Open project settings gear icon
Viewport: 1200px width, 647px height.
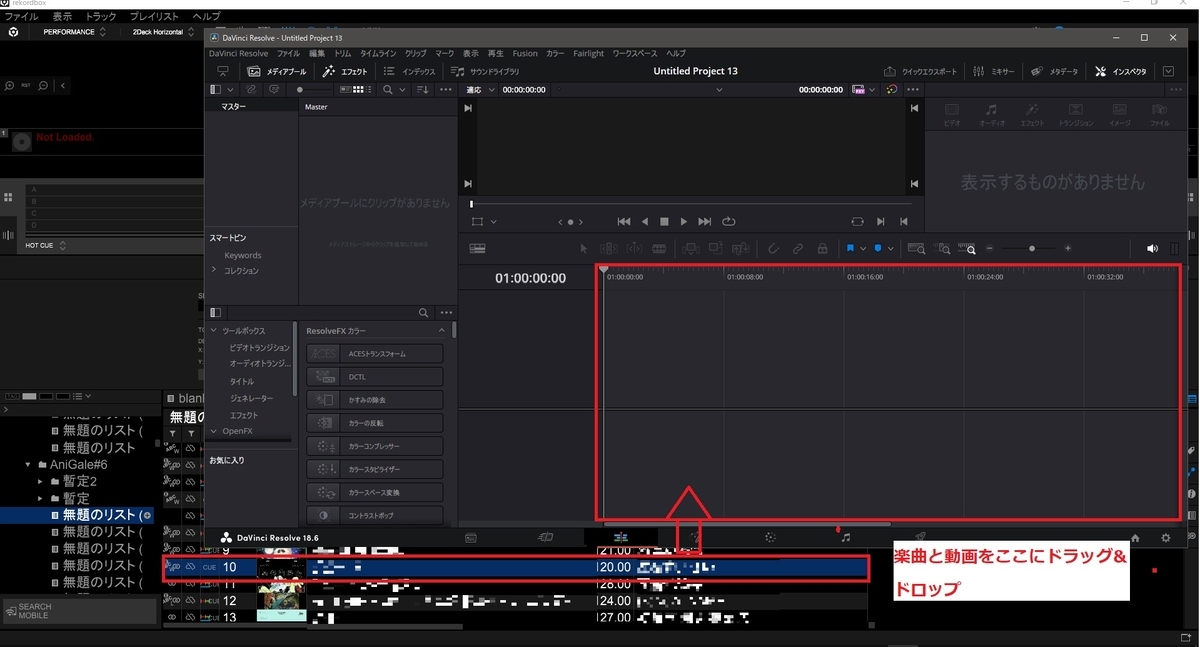(1166, 537)
